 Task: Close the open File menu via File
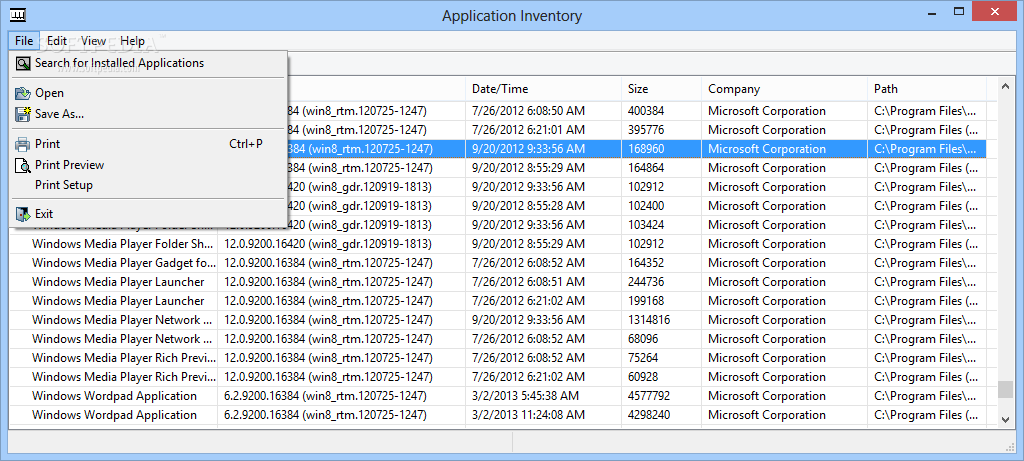(24, 40)
